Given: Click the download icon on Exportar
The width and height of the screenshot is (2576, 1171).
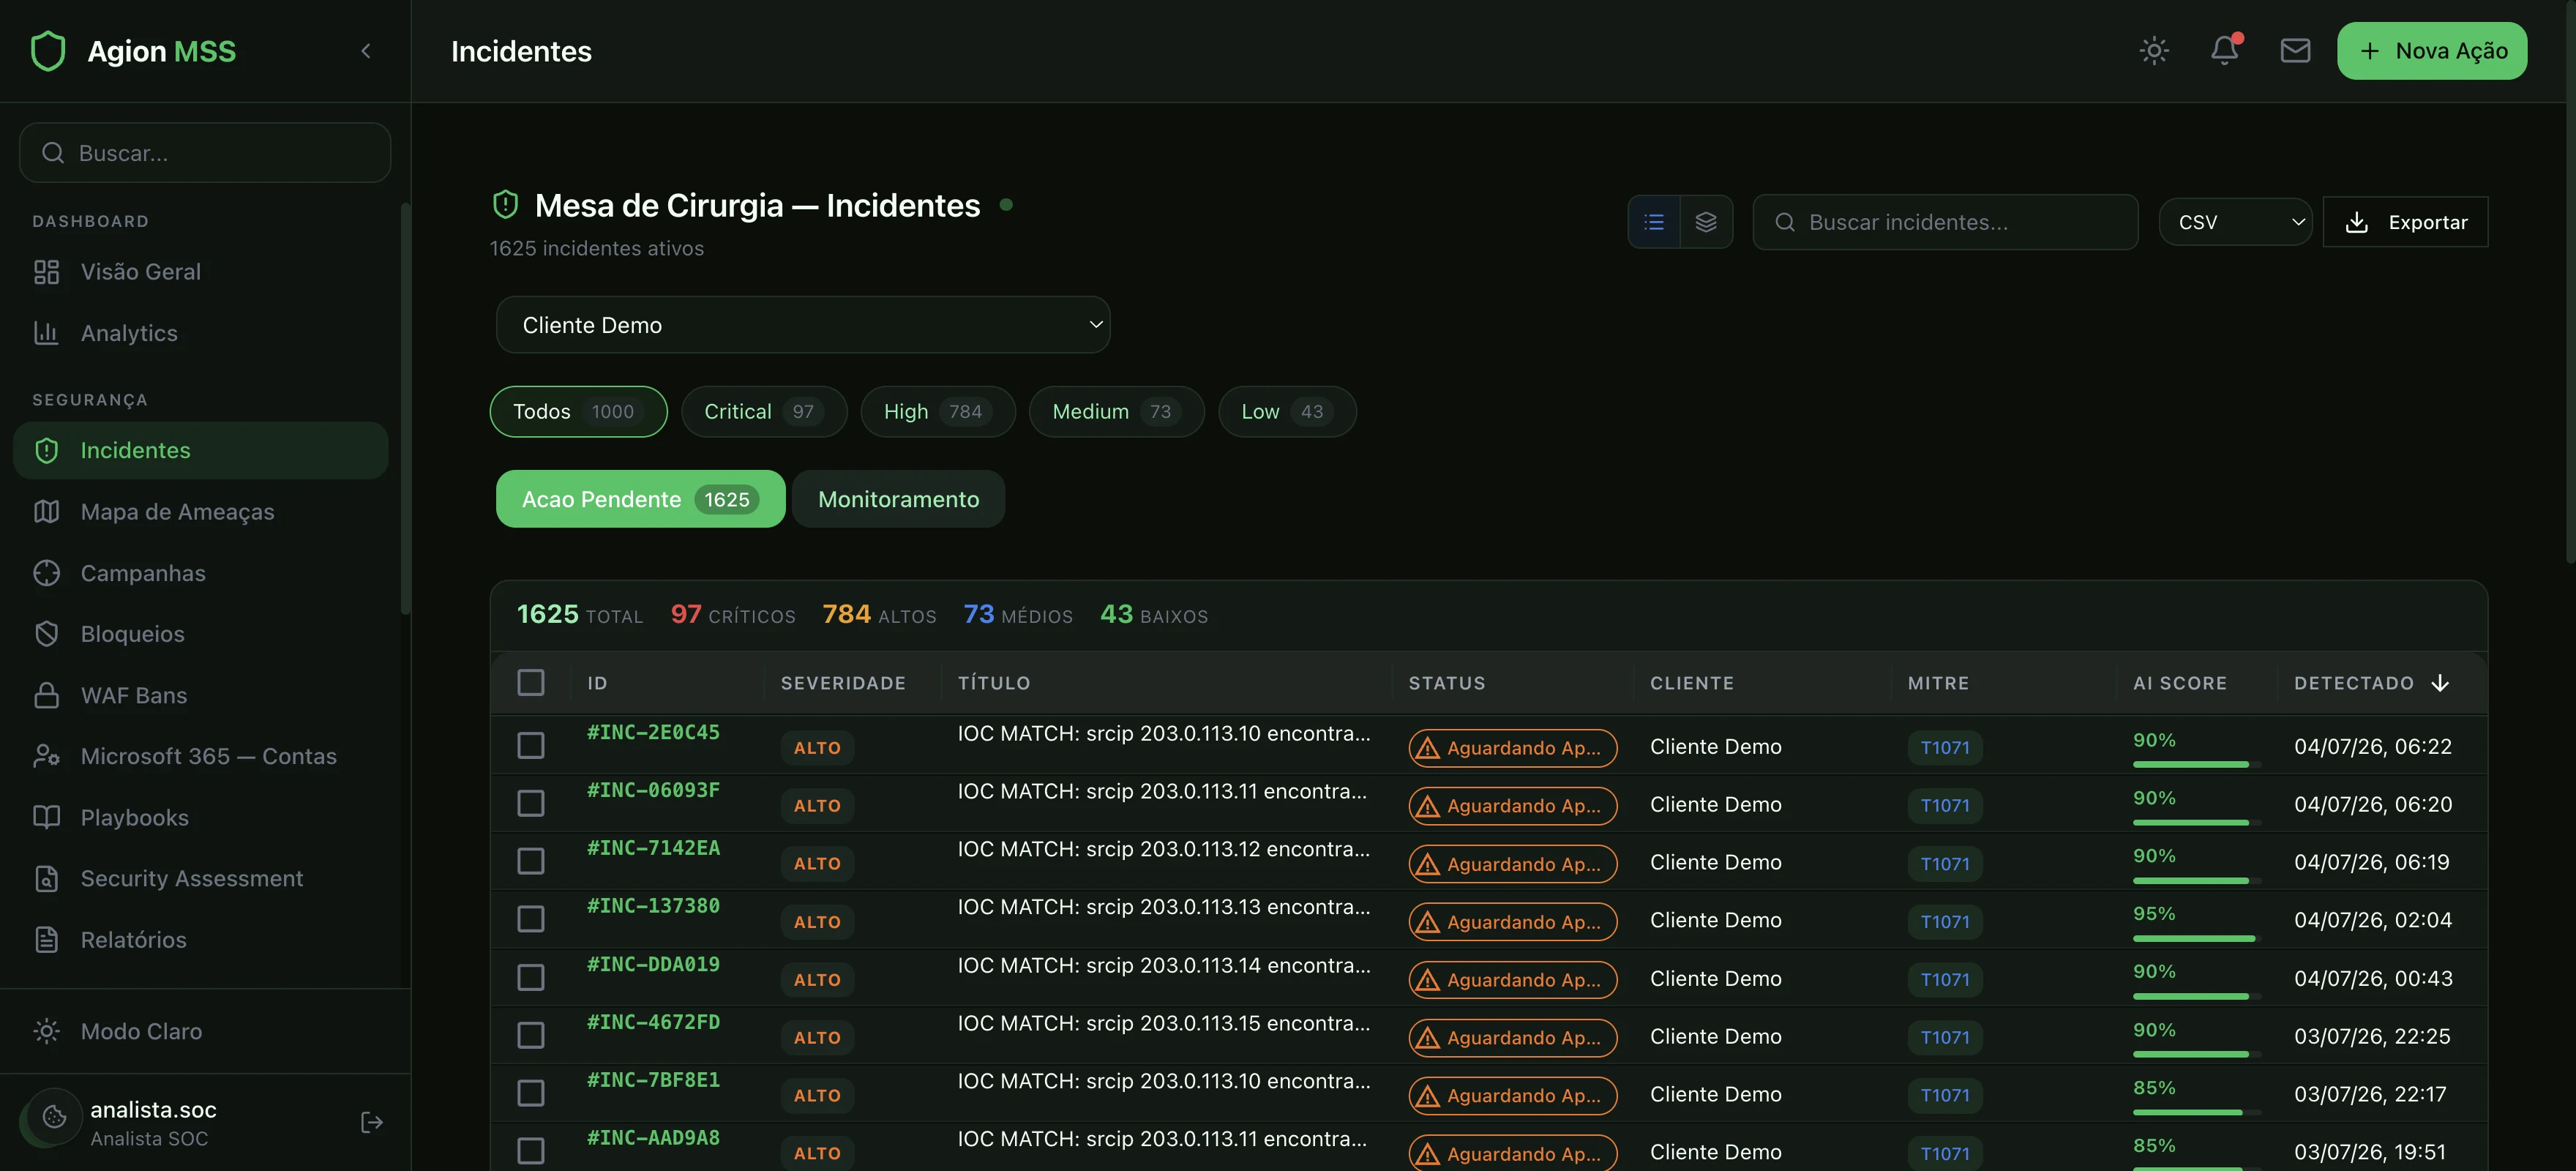Looking at the screenshot, I should (2357, 222).
